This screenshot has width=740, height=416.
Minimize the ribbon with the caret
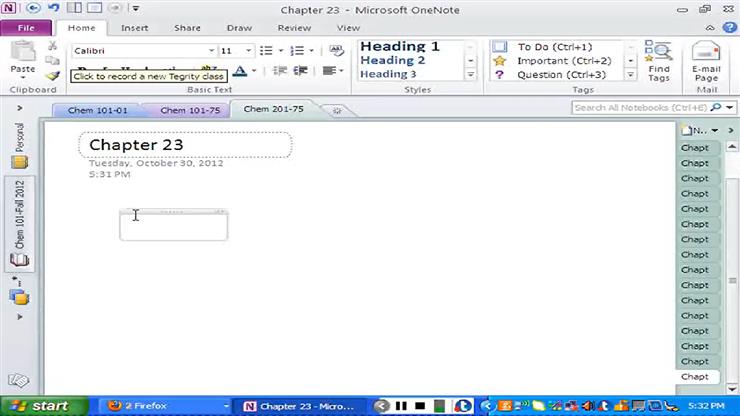710,28
